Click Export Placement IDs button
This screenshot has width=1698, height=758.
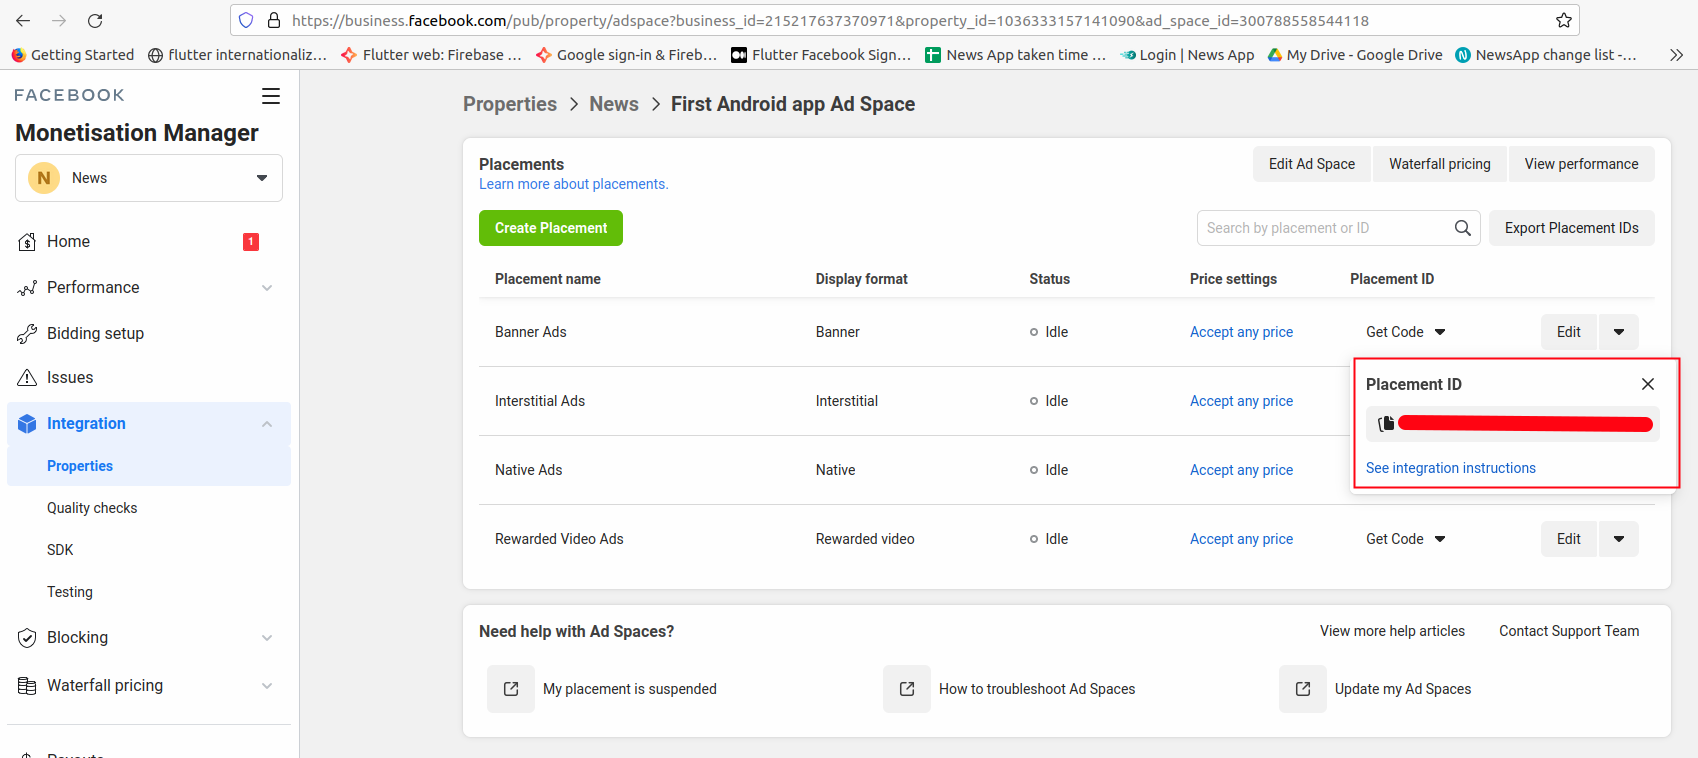[x=1571, y=228]
